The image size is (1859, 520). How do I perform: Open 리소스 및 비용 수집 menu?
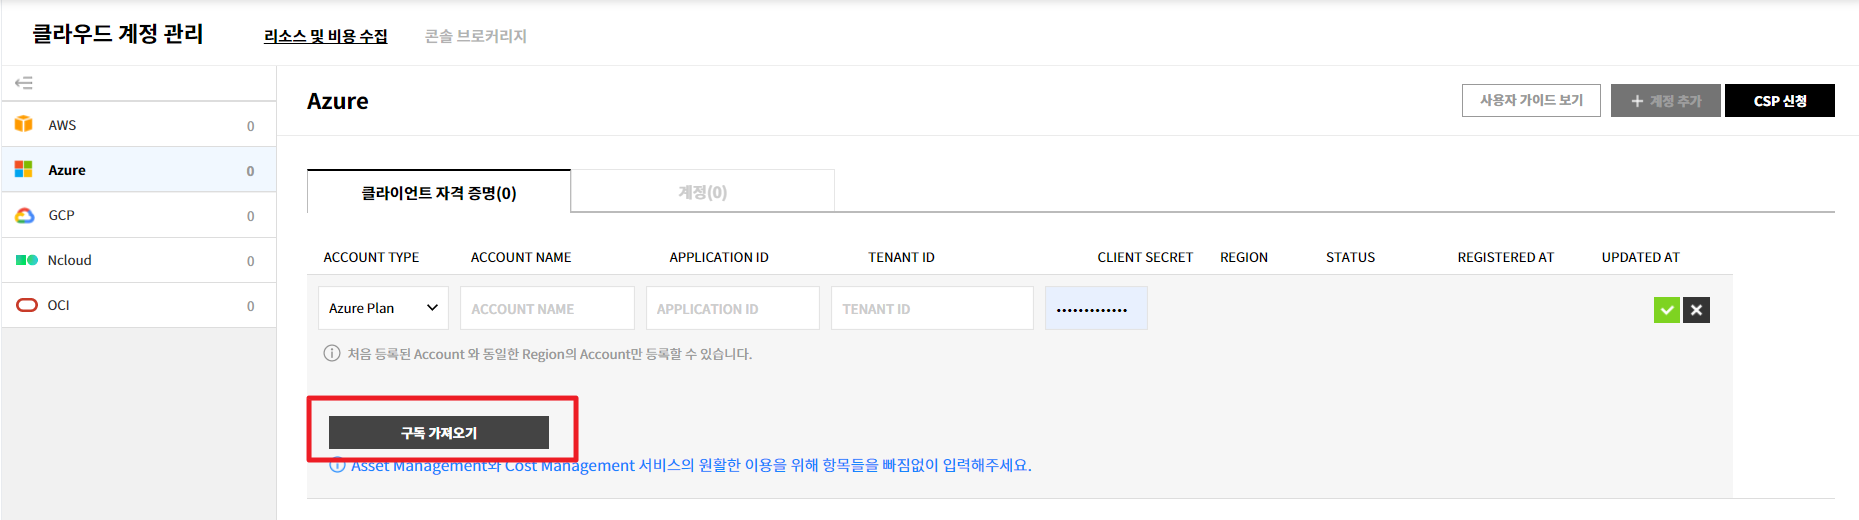(325, 36)
